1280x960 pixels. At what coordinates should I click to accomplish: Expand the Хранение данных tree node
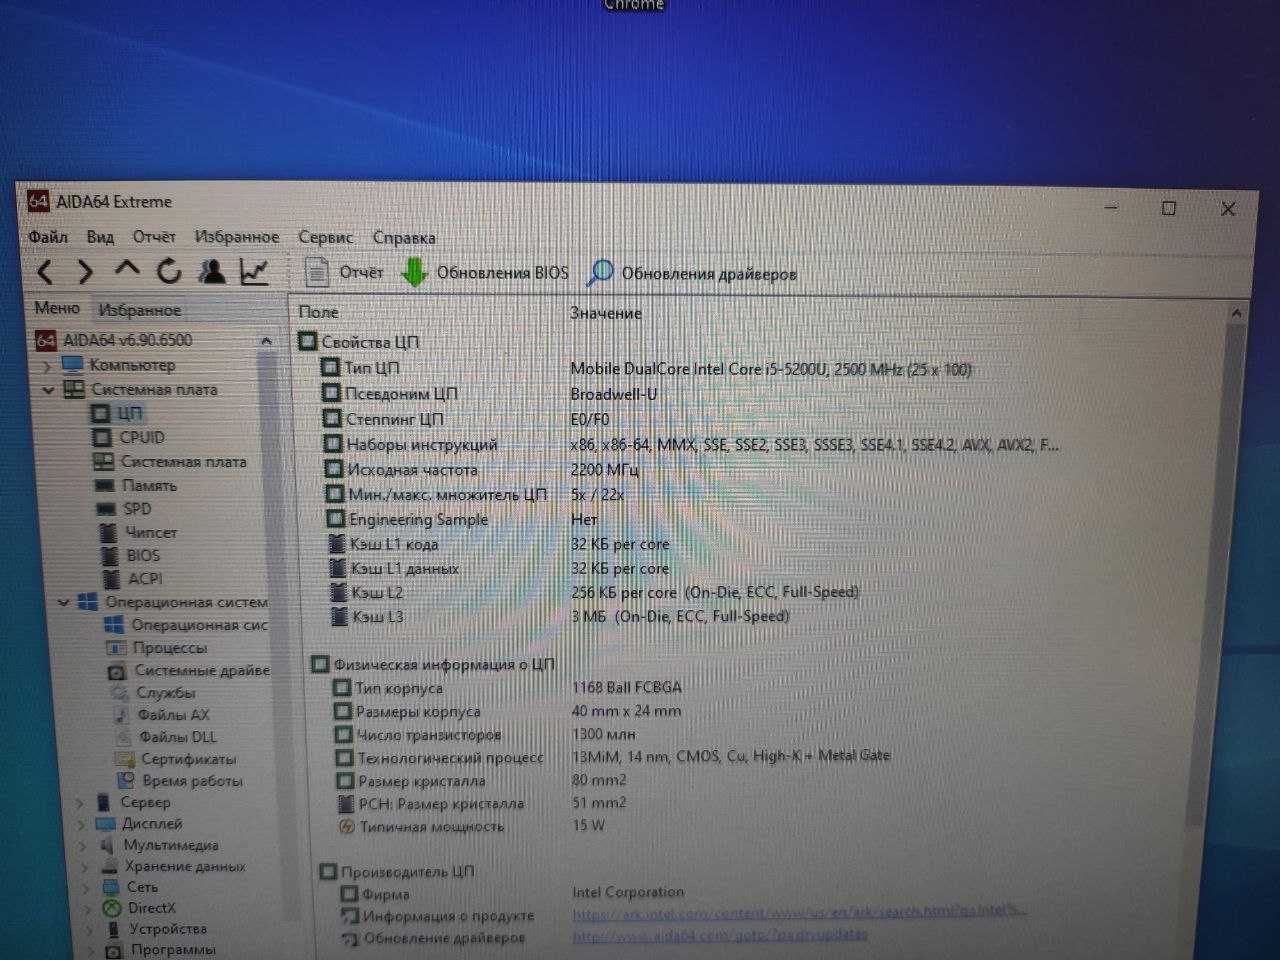pos(83,867)
